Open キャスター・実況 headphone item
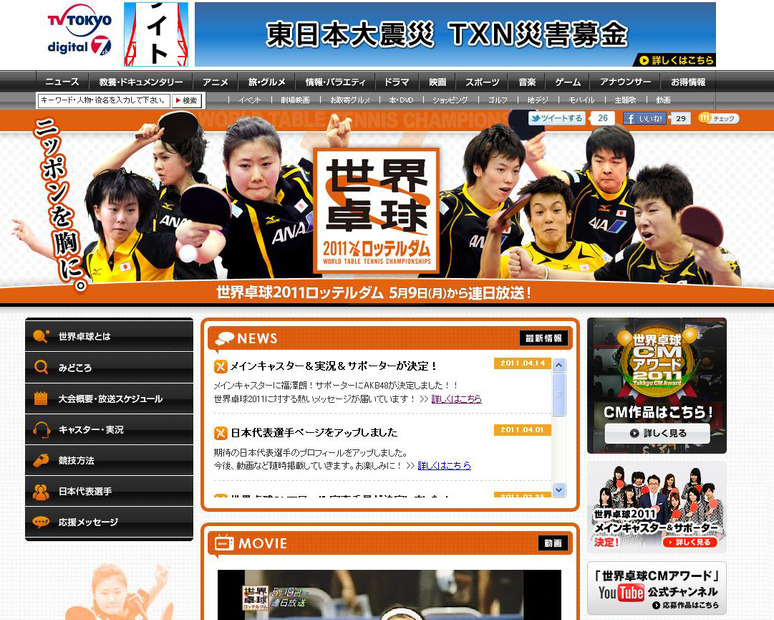The width and height of the screenshot is (774, 620). point(109,429)
